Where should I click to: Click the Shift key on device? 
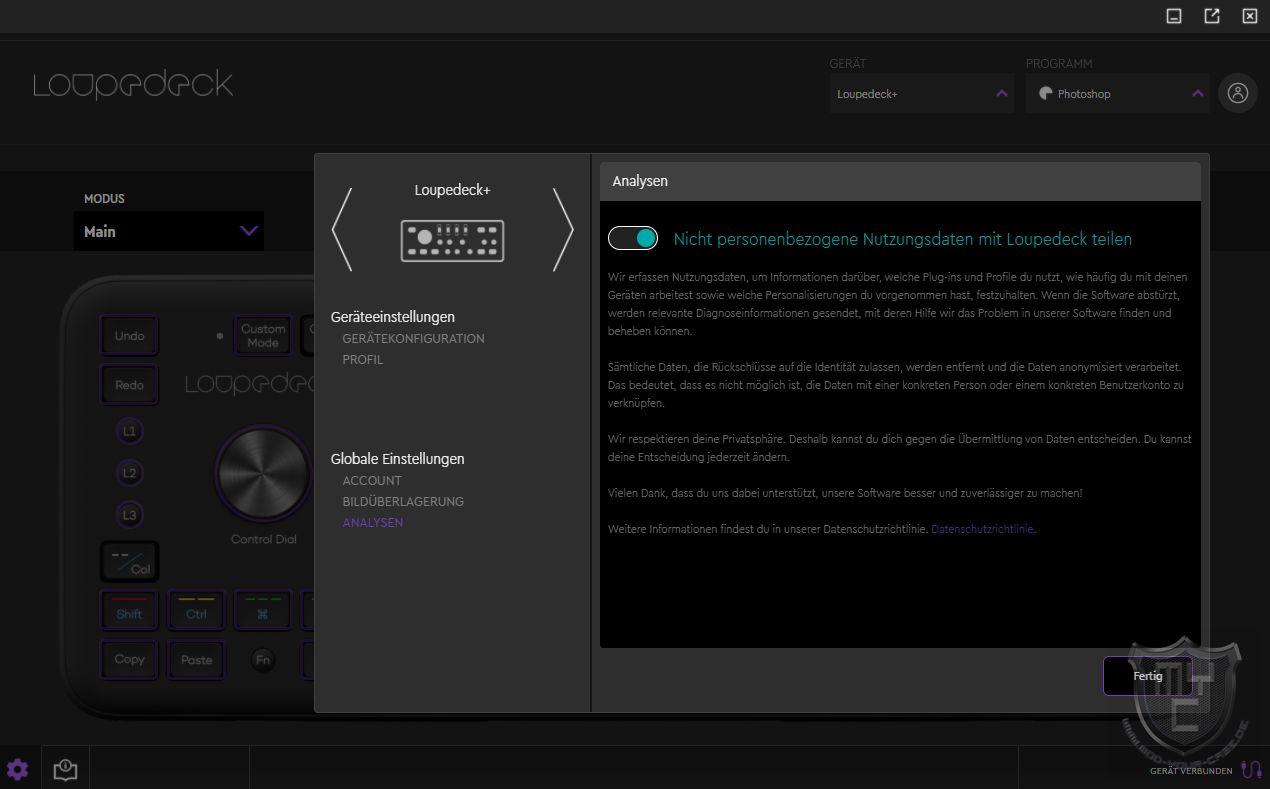coord(129,609)
